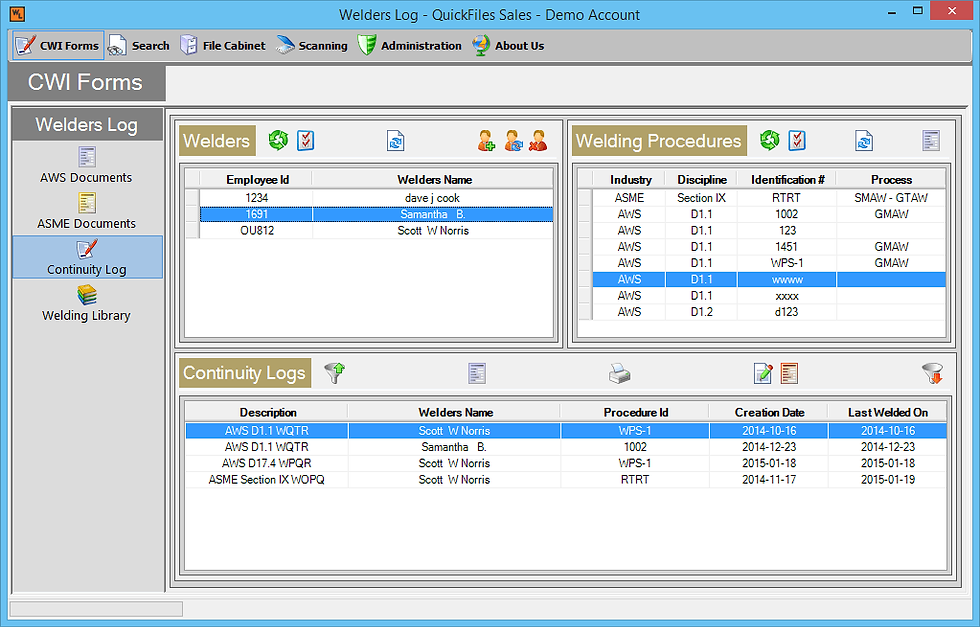The image size is (980, 627).
Task: Open Welding Library in the sidebar
Action: point(86,303)
